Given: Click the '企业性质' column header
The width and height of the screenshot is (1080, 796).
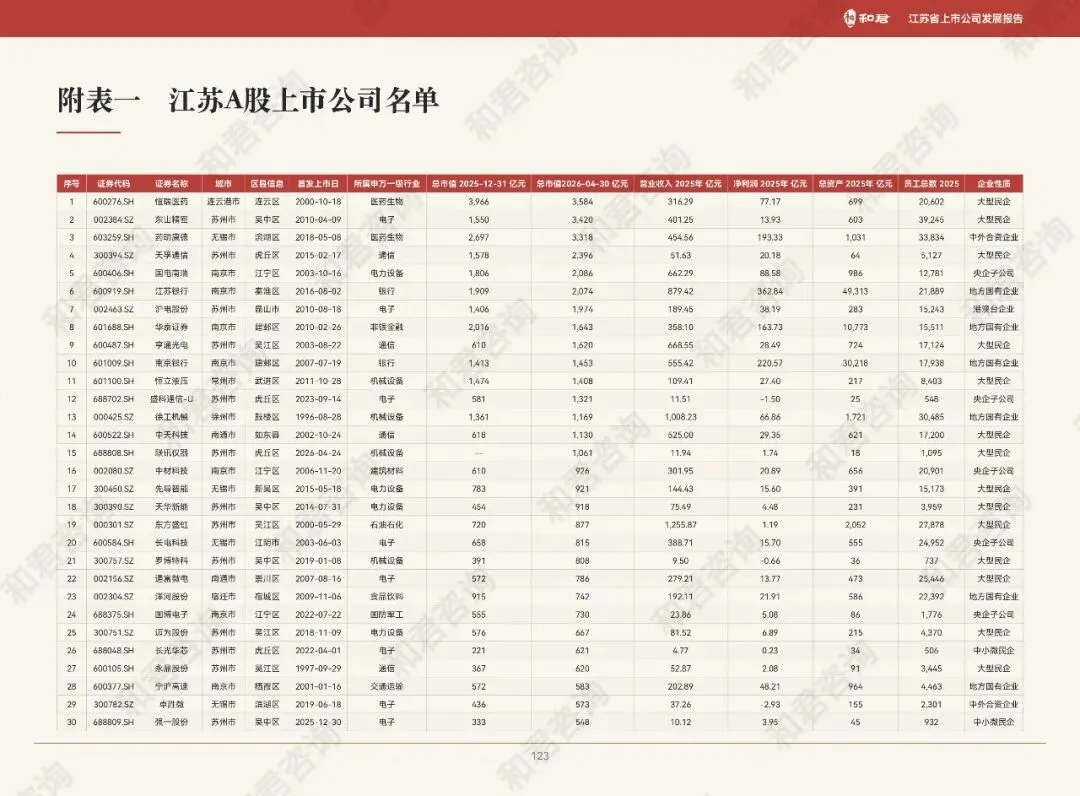Looking at the screenshot, I should point(994,184).
